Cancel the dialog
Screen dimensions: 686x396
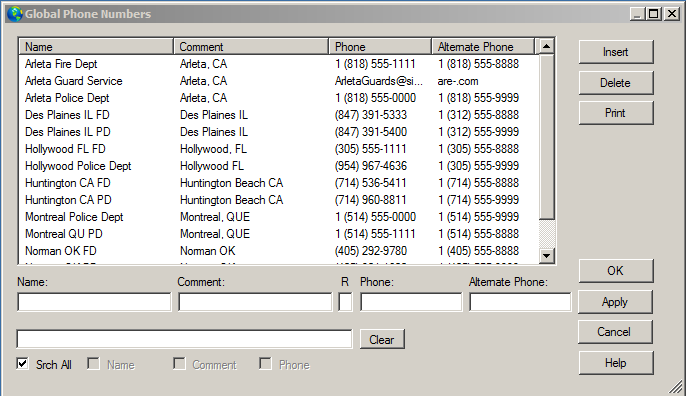[615, 332]
